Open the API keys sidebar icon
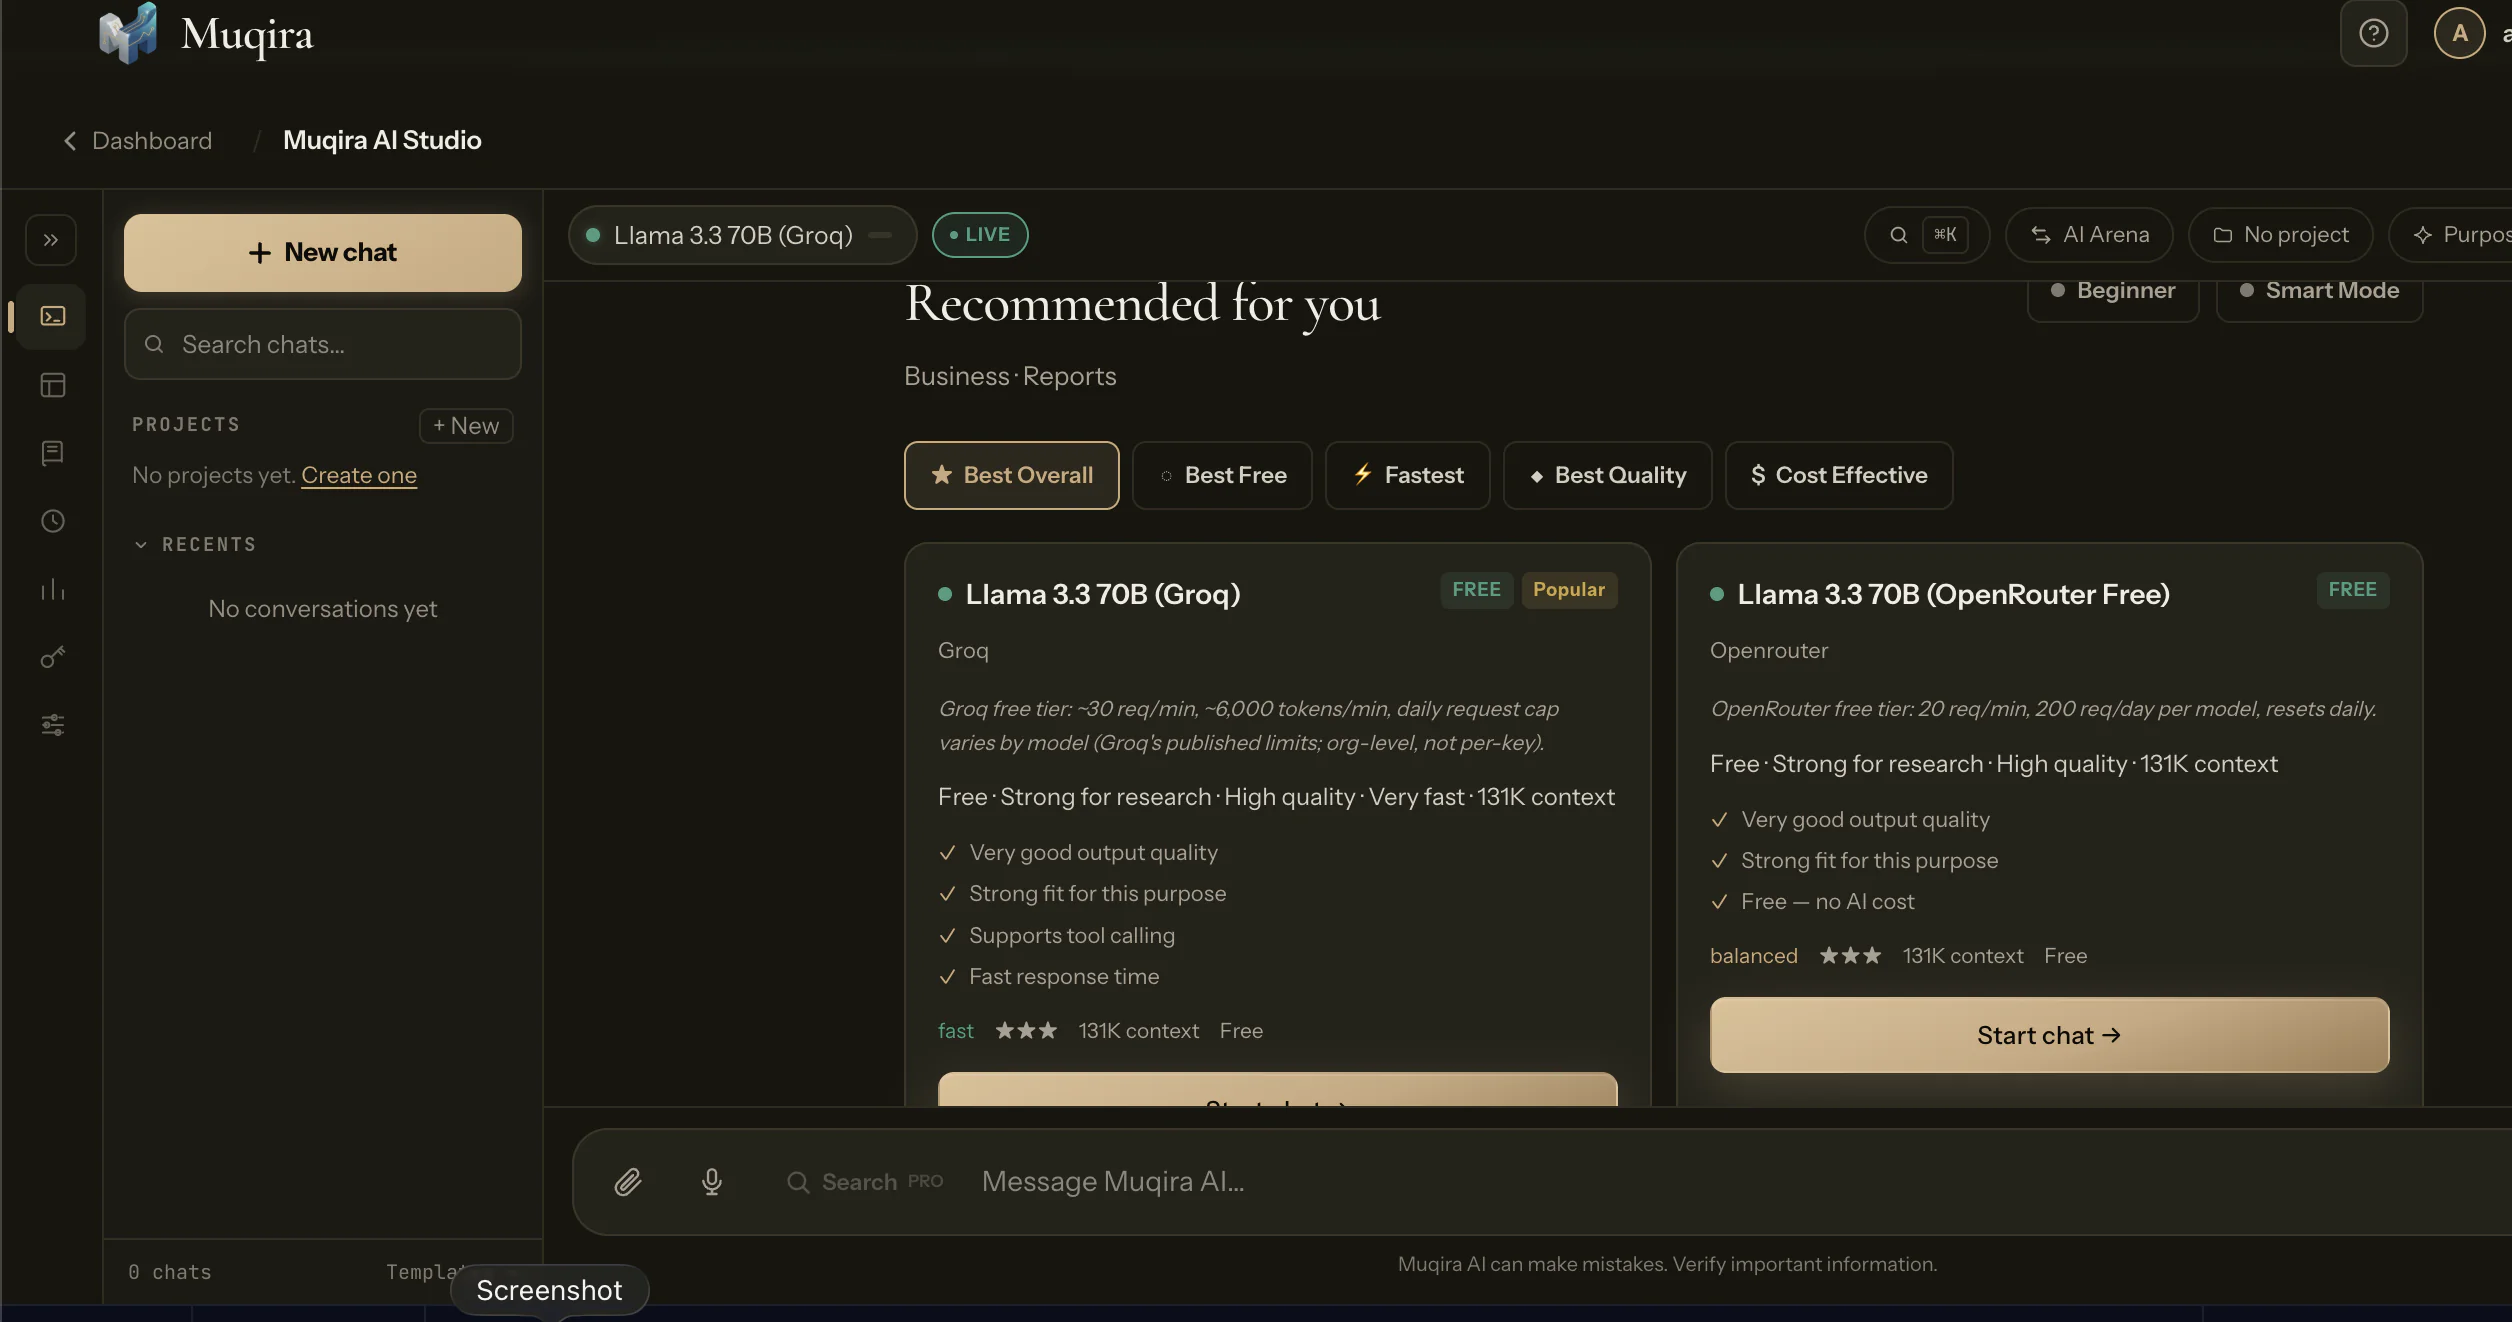The image size is (2512, 1322). (x=52, y=657)
